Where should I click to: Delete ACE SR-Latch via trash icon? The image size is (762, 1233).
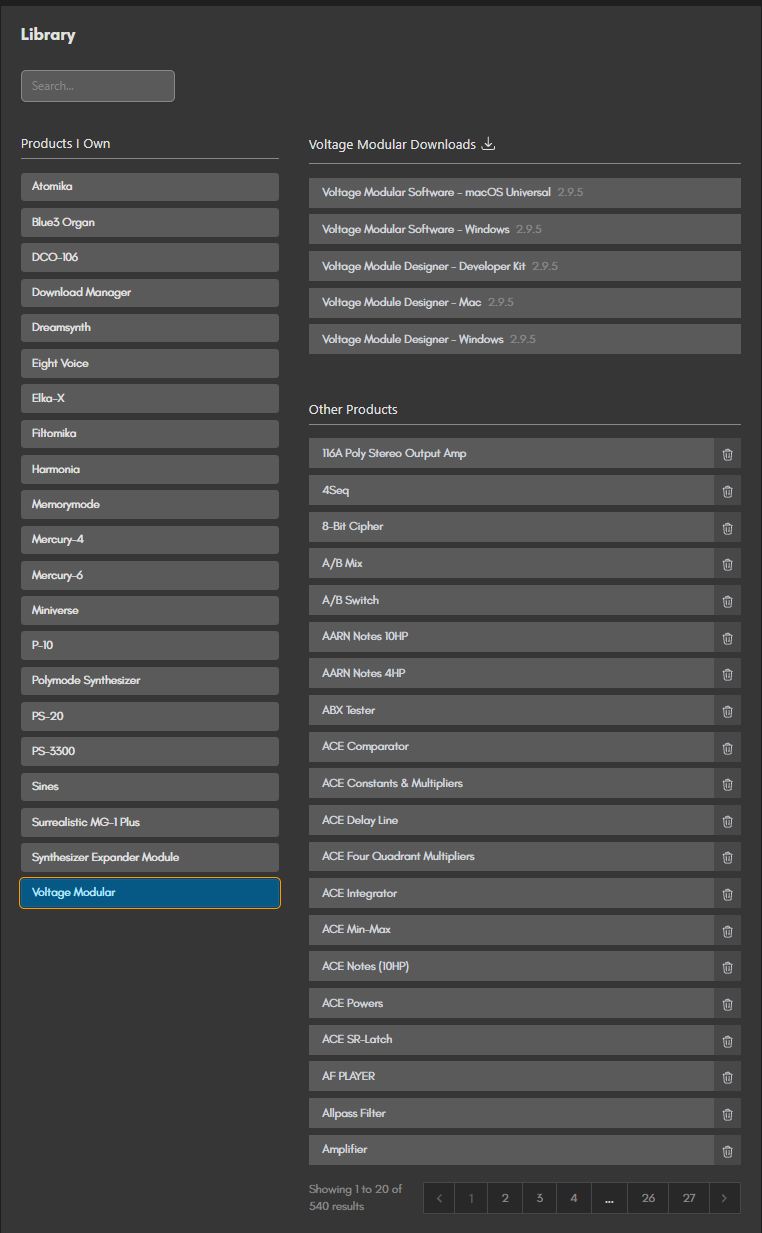click(727, 1040)
